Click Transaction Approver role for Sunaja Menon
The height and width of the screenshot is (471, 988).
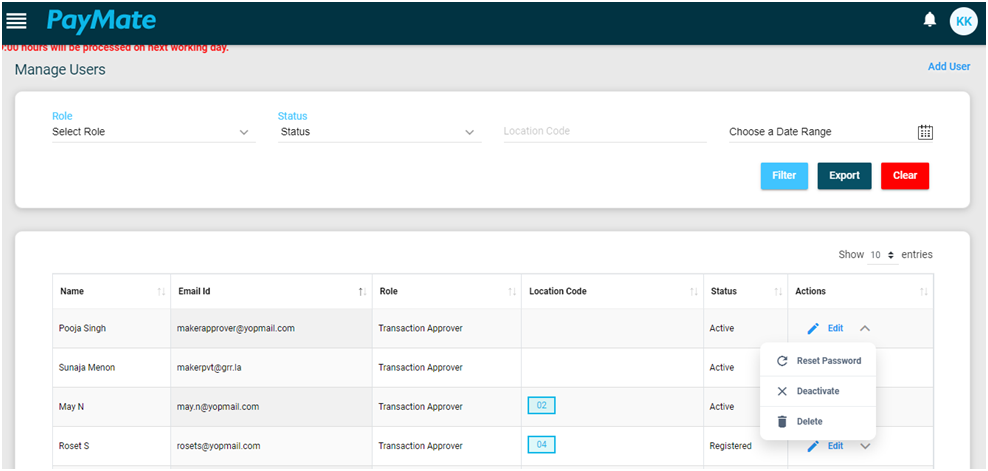420,368
